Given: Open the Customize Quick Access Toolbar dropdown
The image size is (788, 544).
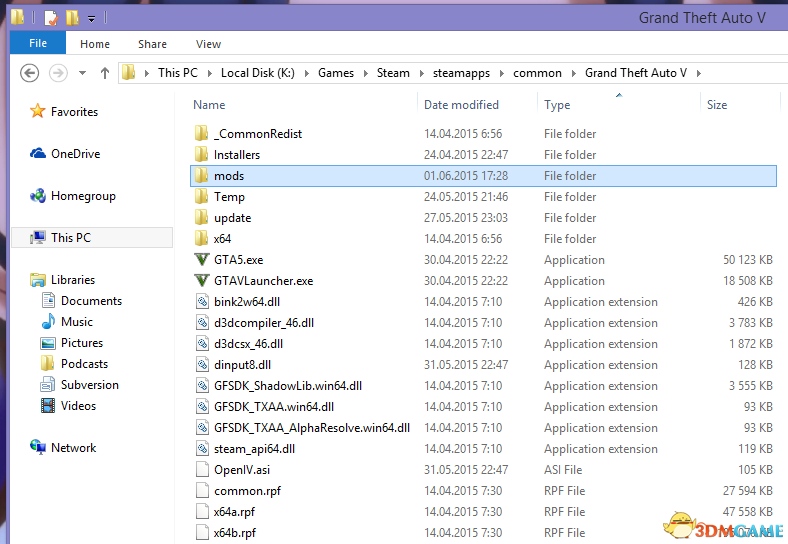Looking at the screenshot, I should click(91, 19).
